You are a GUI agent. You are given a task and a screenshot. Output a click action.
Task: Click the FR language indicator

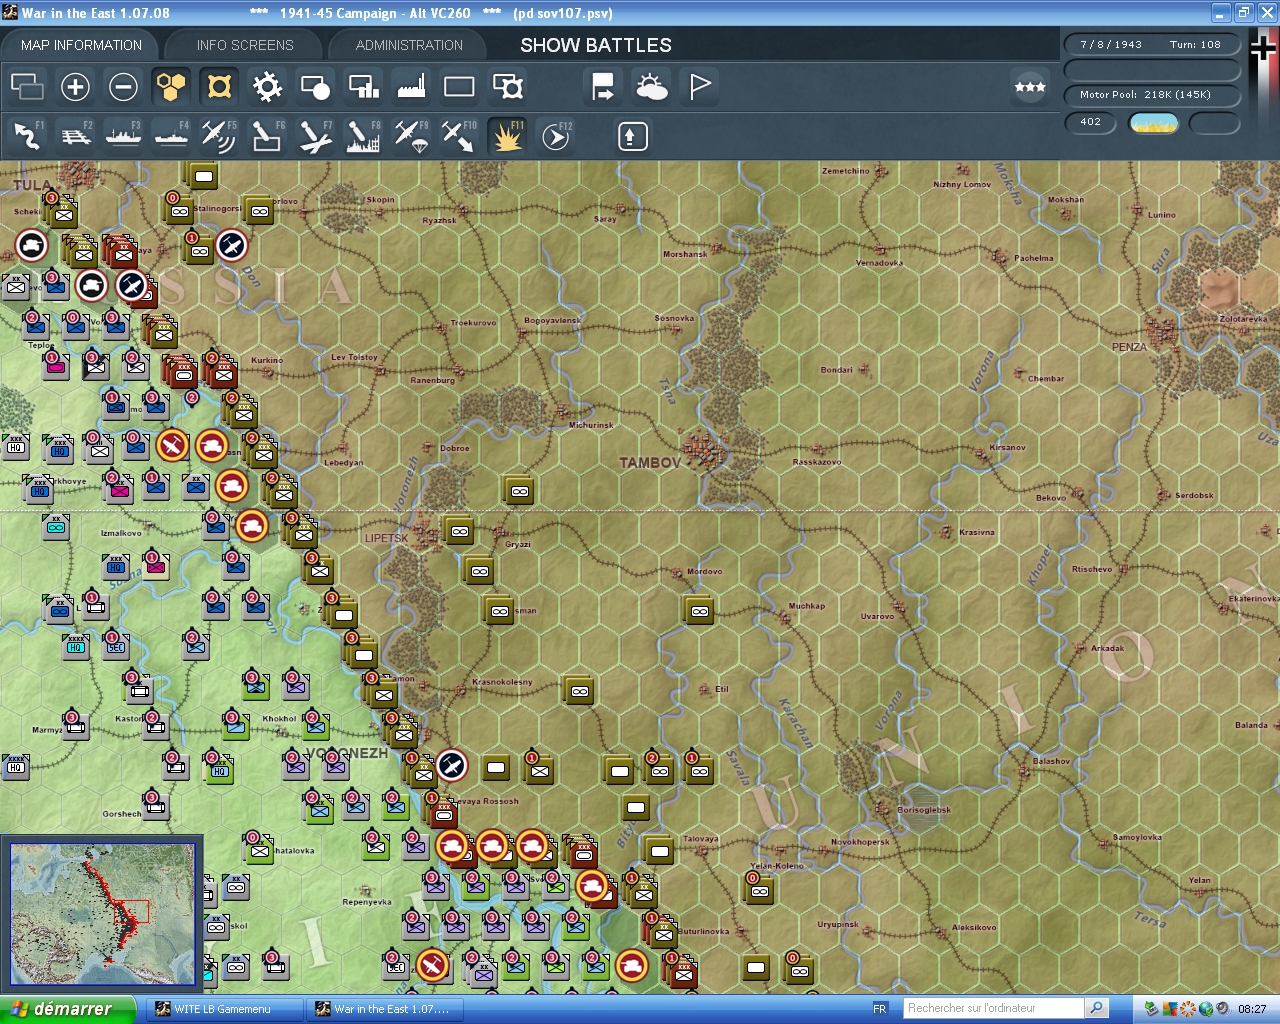click(x=880, y=1009)
